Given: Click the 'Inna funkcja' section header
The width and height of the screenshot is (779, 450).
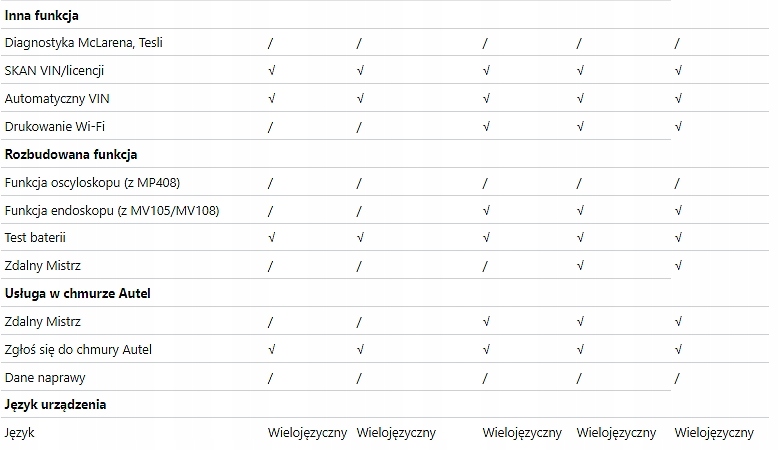Looking at the screenshot, I should pos(42,16).
